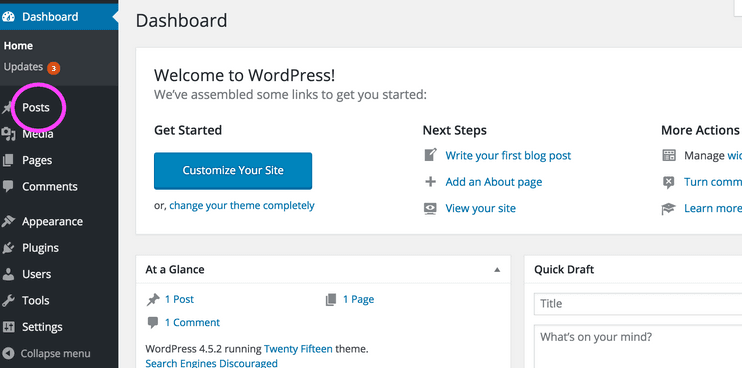Image resolution: width=742 pixels, height=368 pixels.
Task: Click the pencil icon beside Write your first blog post
Action: (x=430, y=155)
